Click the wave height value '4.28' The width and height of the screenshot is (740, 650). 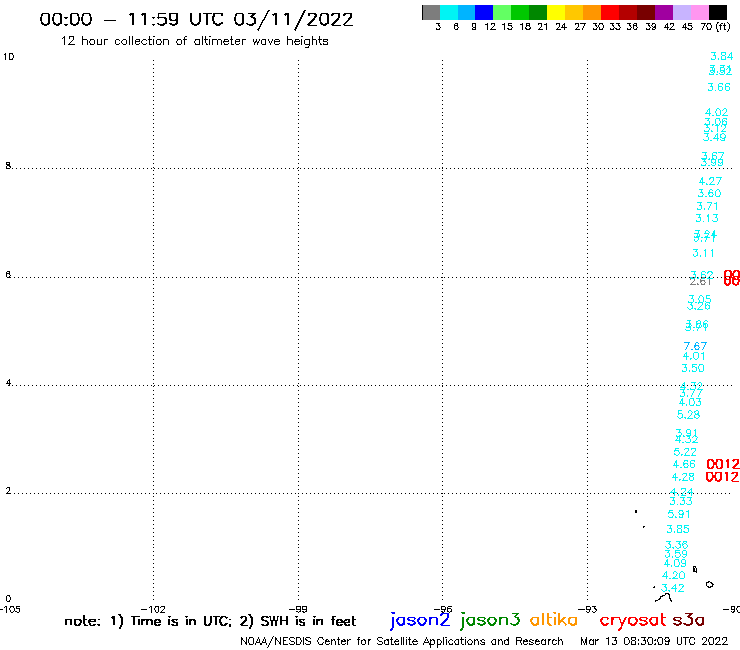pos(683,477)
